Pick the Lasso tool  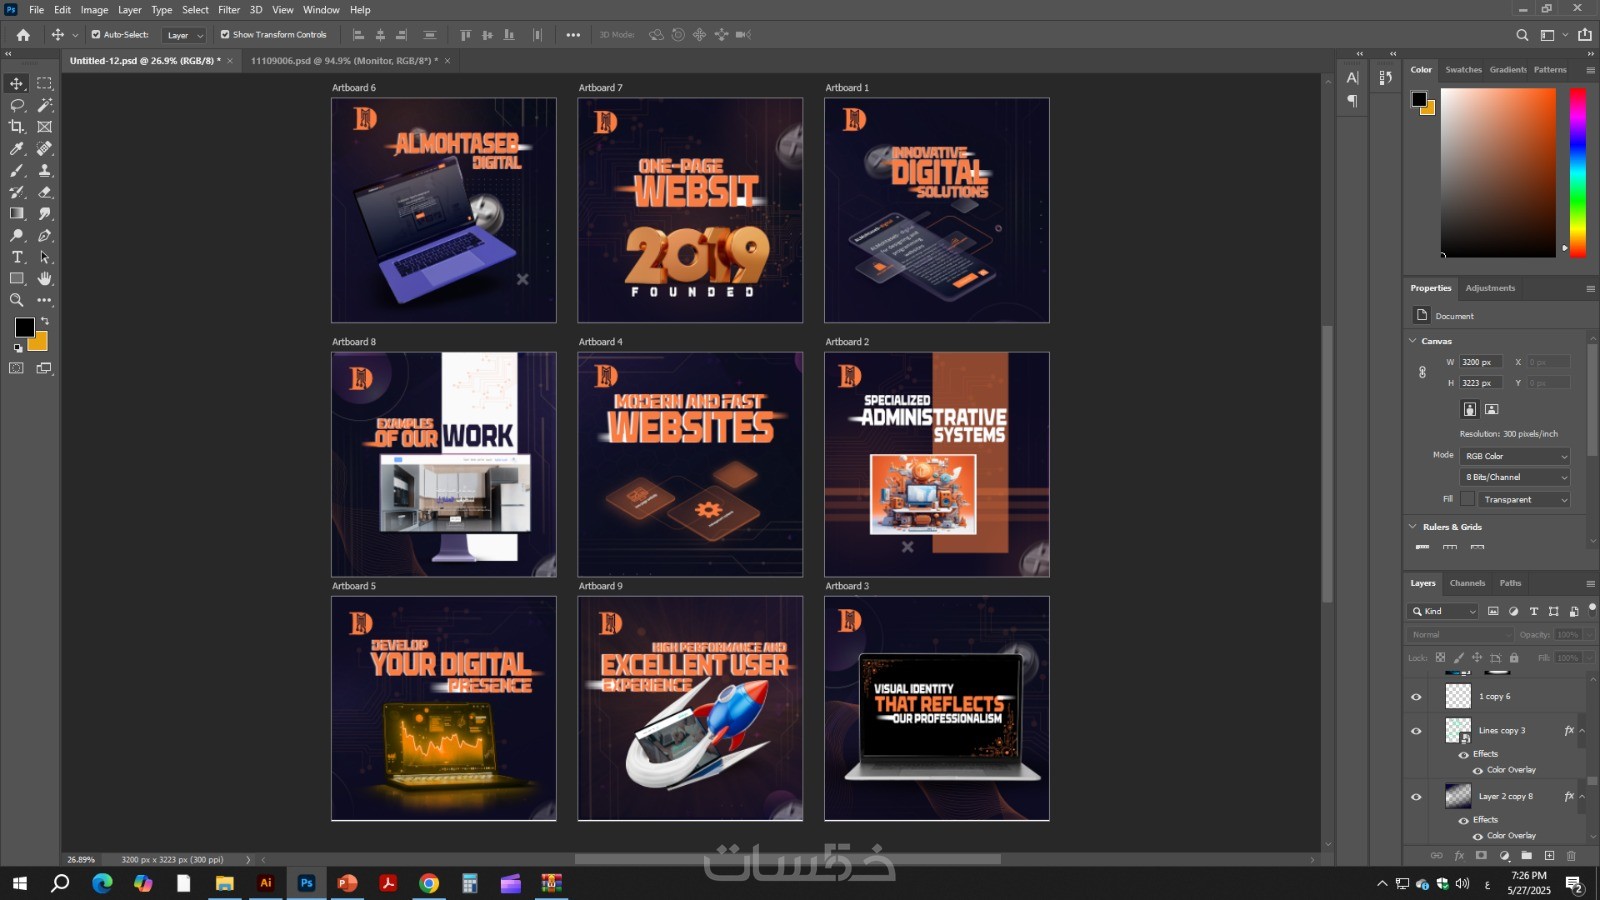(17, 105)
